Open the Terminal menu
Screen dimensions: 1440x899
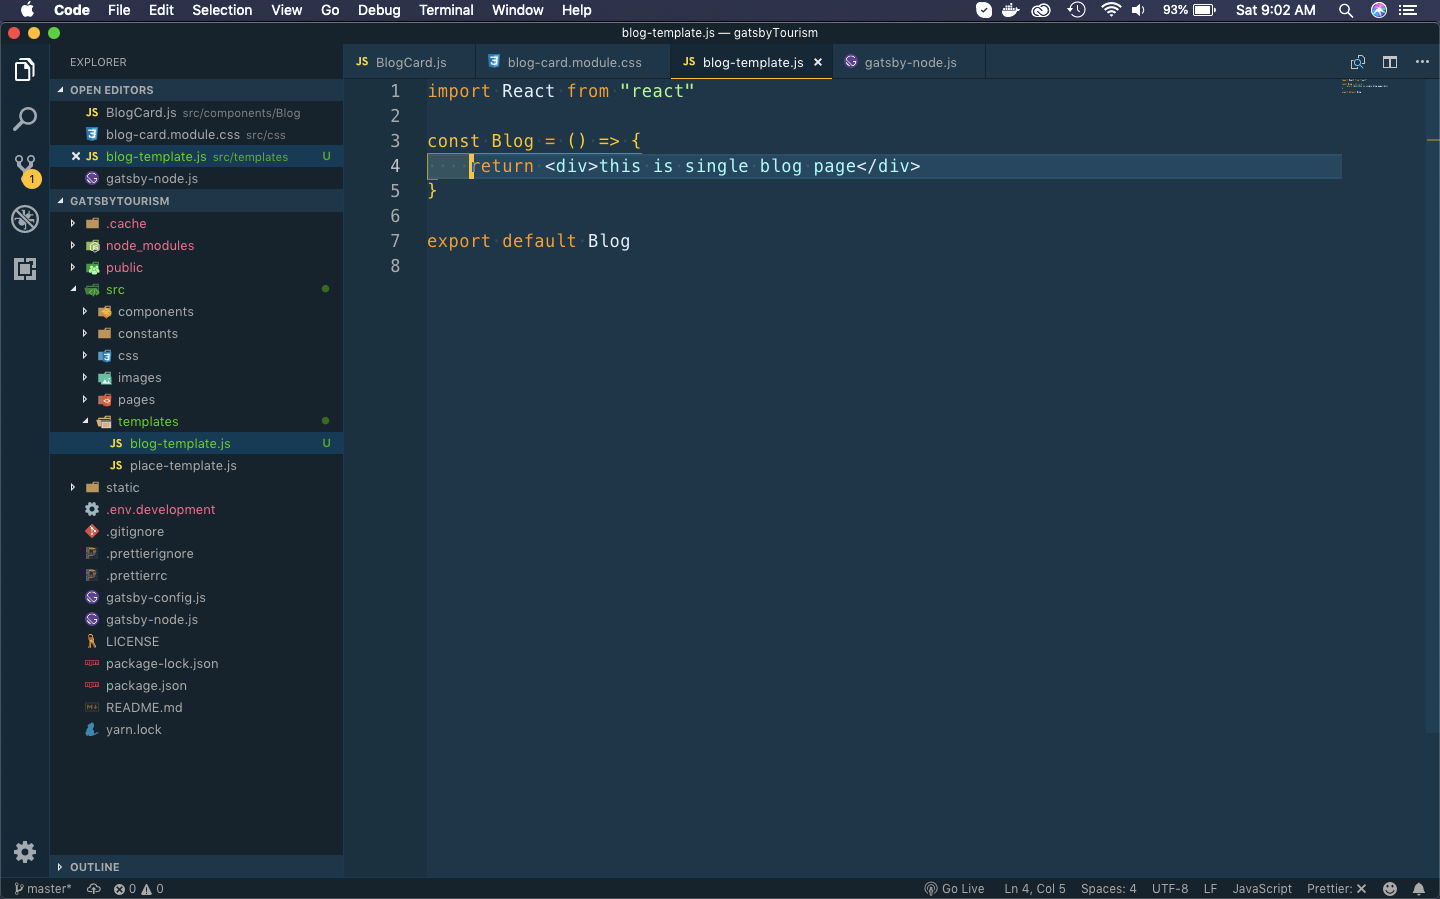tap(446, 10)
